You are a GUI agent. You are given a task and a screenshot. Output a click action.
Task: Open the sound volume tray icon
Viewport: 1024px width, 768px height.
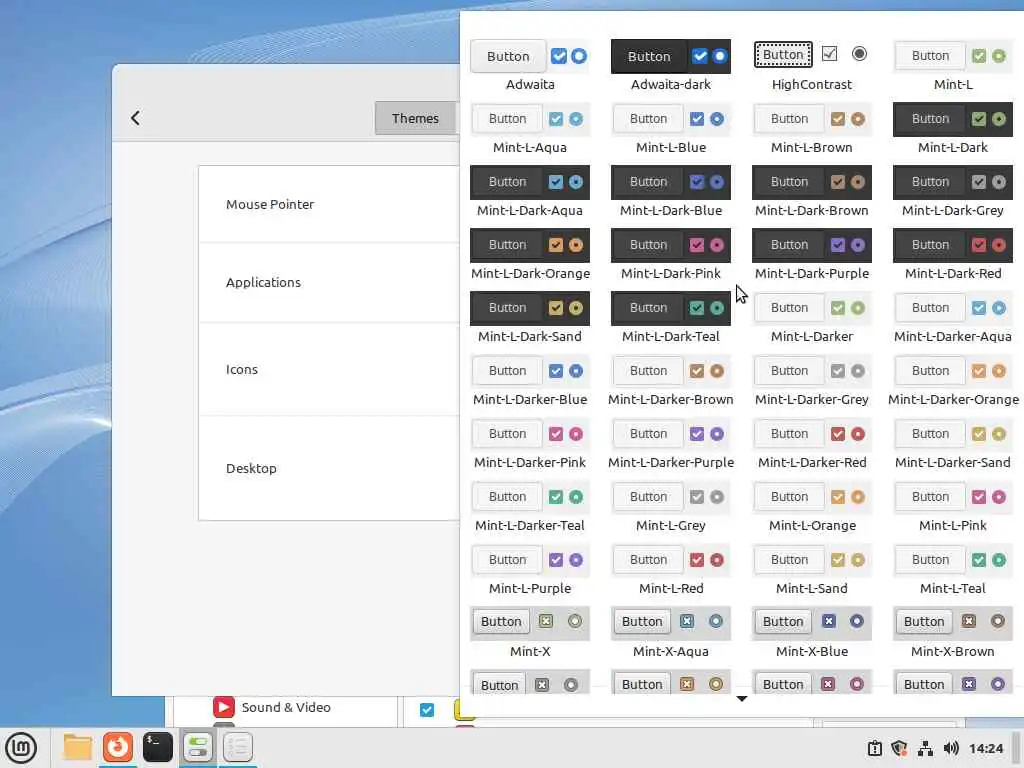pos(951,748)
